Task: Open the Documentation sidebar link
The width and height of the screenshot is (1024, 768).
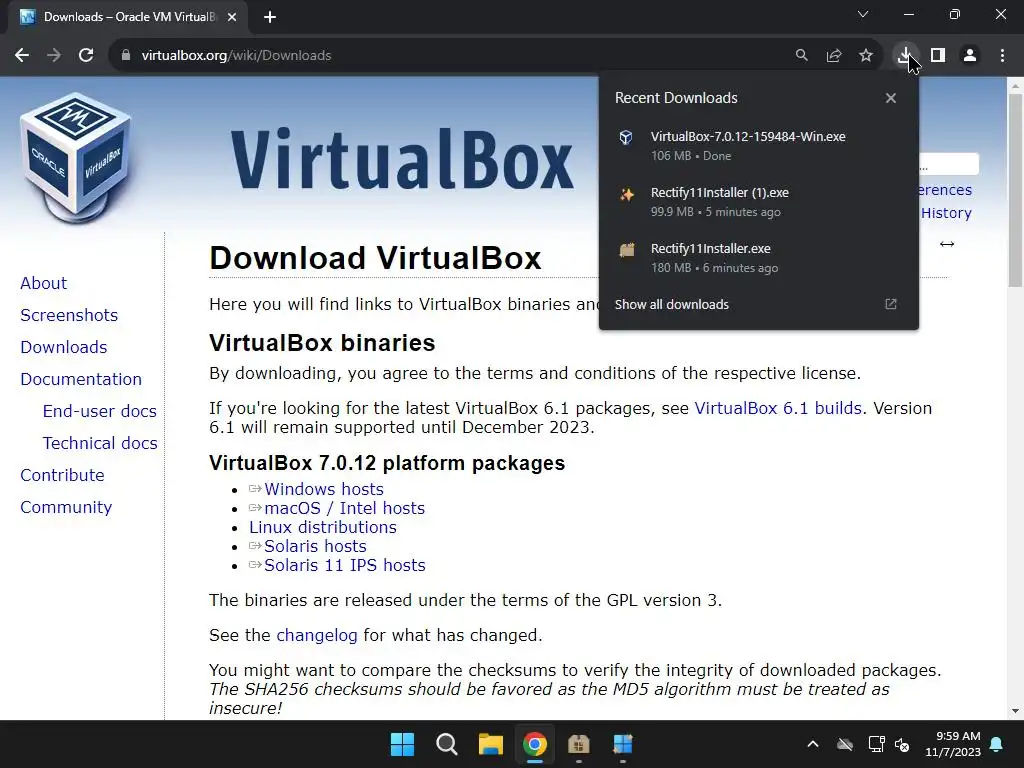Action: click(x=81, y=379)
